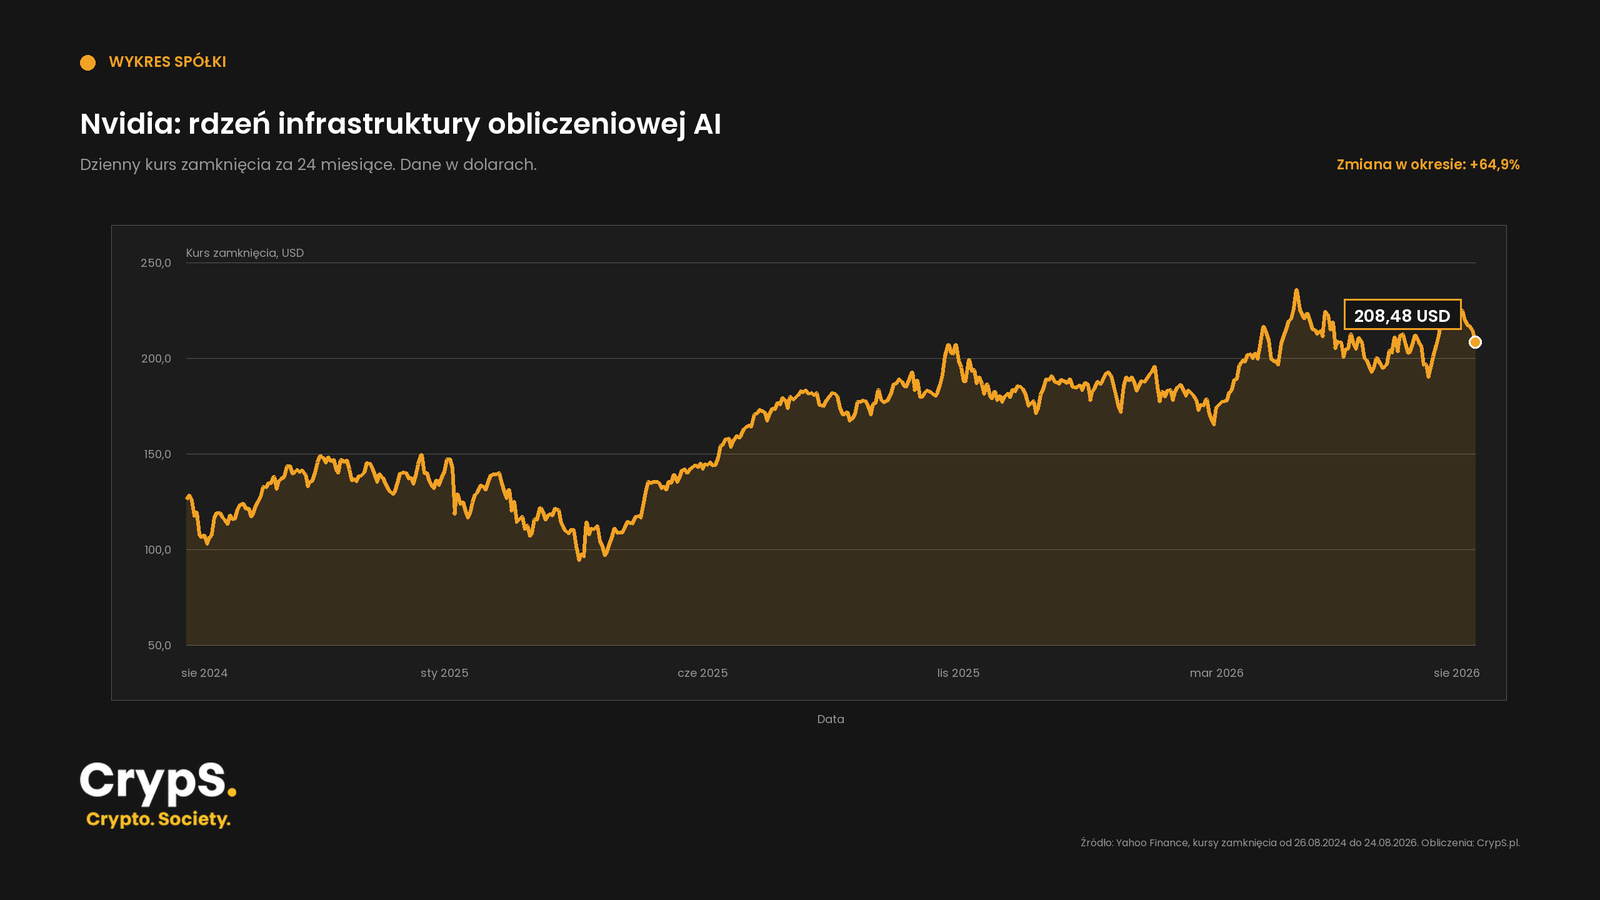The image size is (1600, 900).
Task: Click the cze 2025 x-axis label
Action: pyautogui.click(x=702, y=673)
